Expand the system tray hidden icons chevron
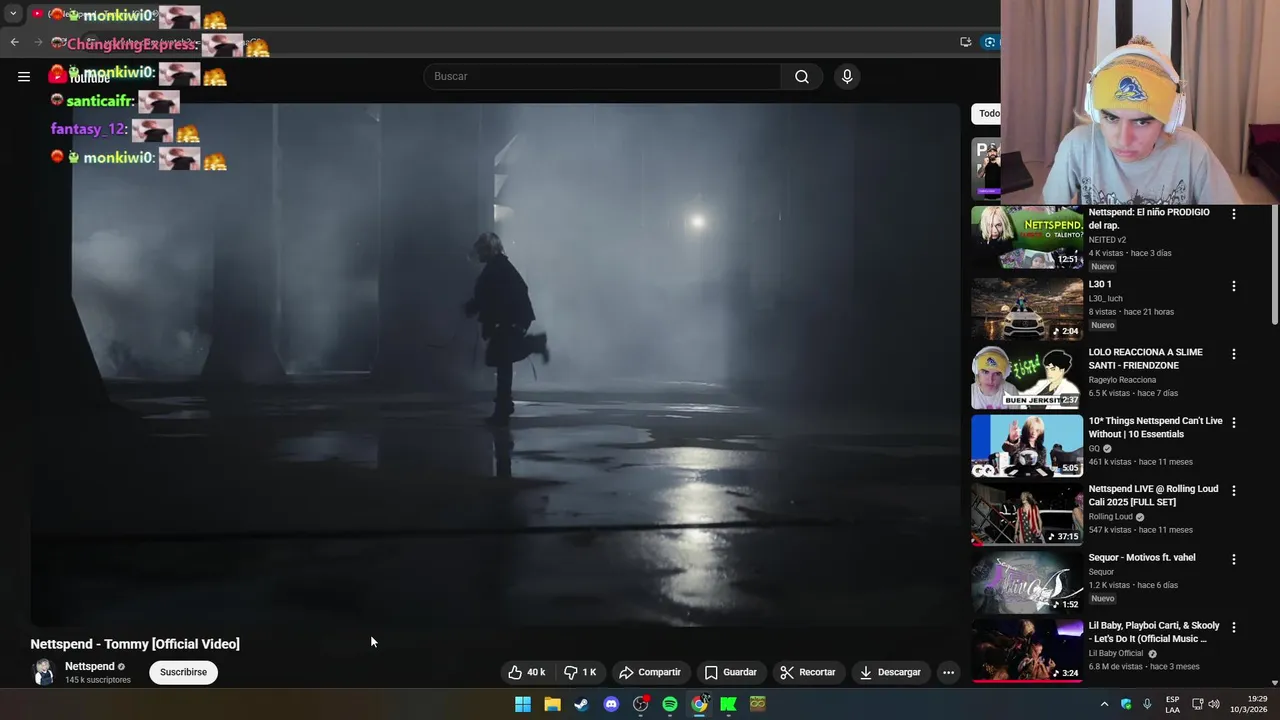The height and width of the screenshot is (720, 1280). pyautogui.click(x=1104, y=704)
